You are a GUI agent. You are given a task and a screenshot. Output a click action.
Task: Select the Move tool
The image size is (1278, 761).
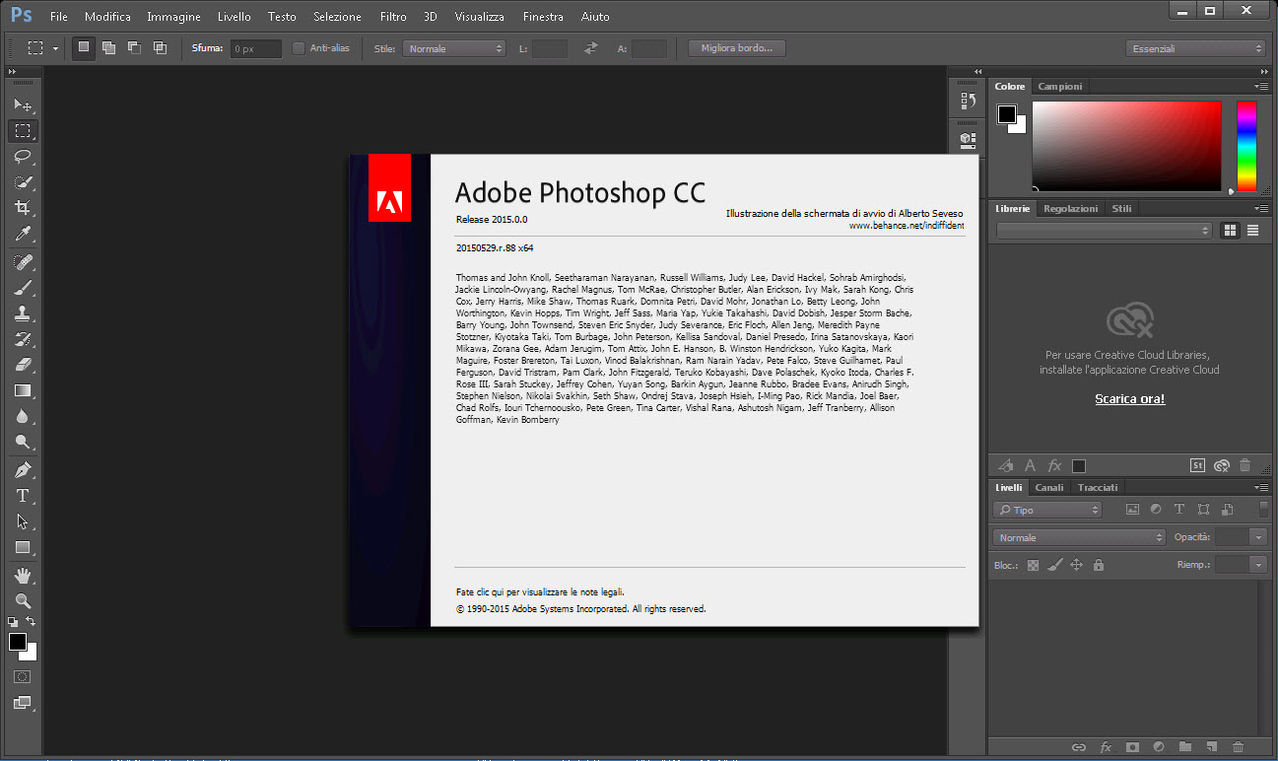(22, 105)
